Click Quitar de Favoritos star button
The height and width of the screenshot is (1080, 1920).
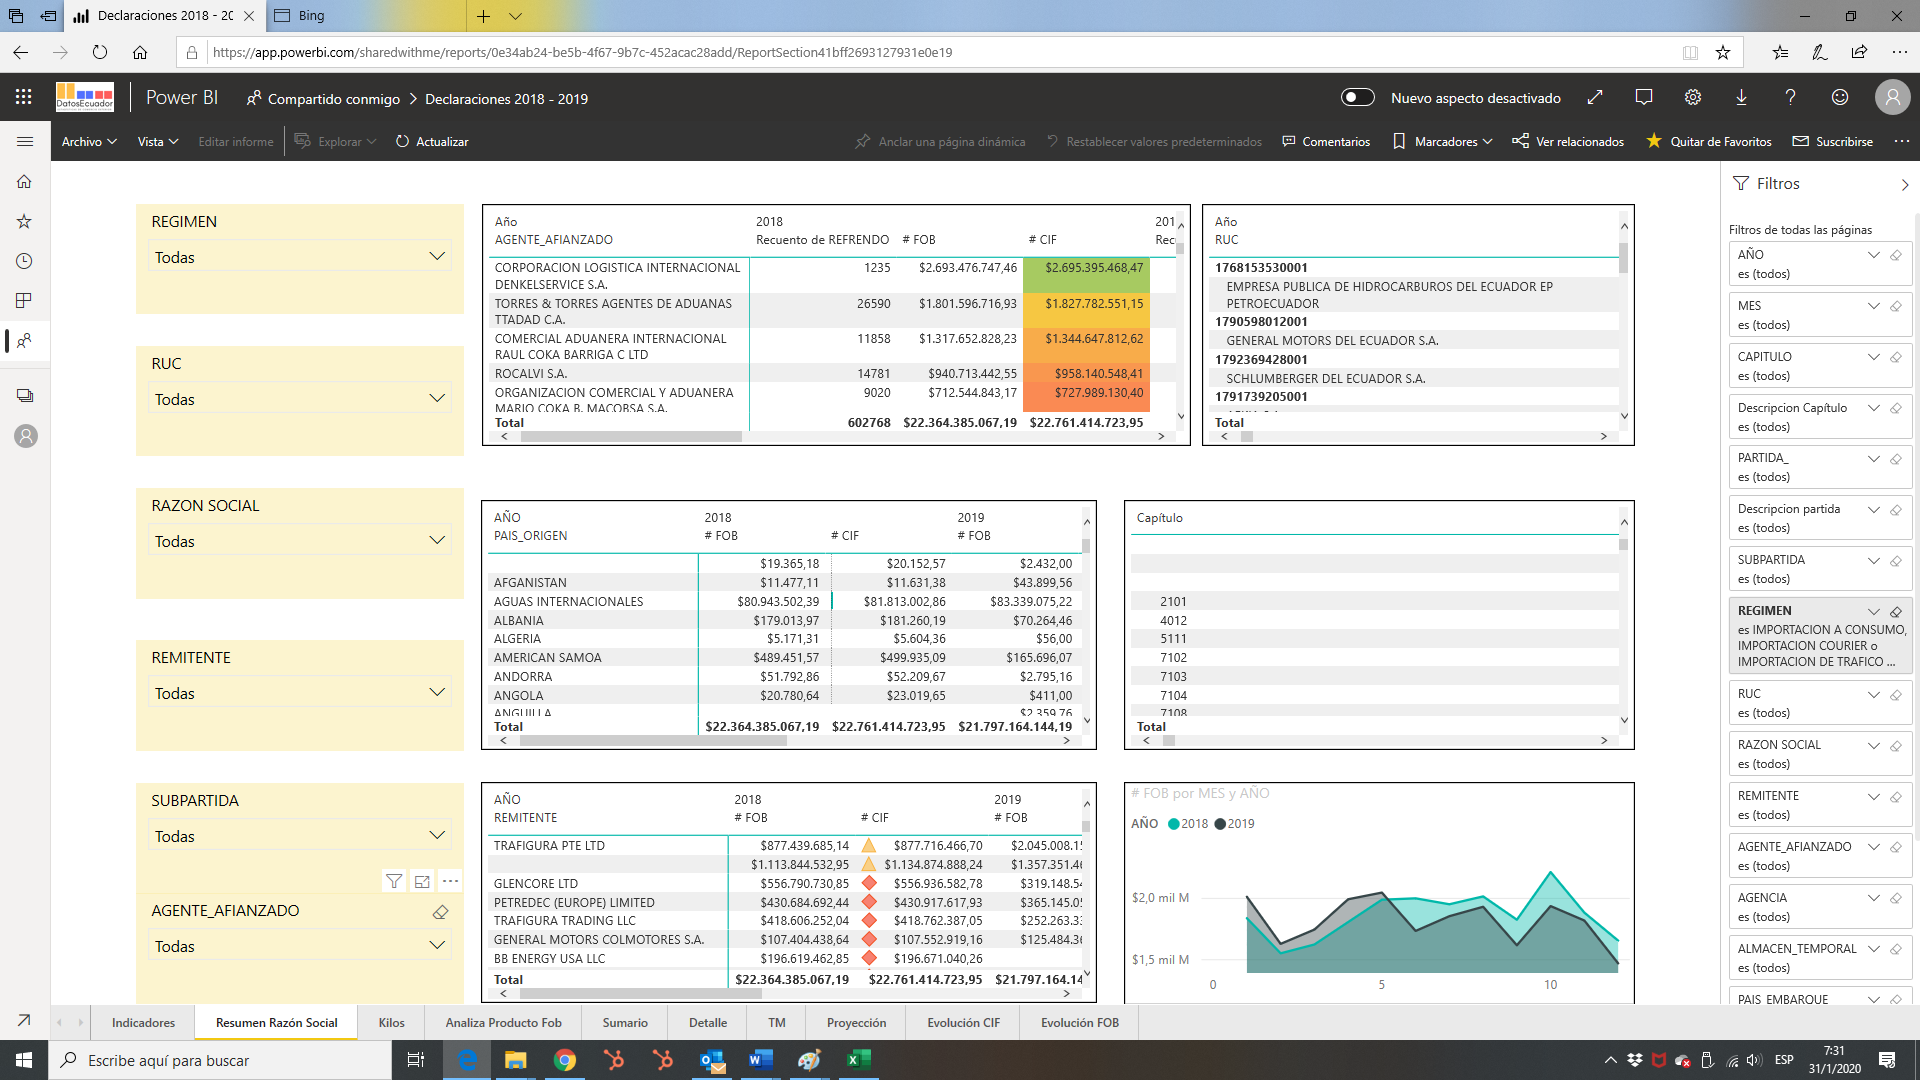(1709, 141)
